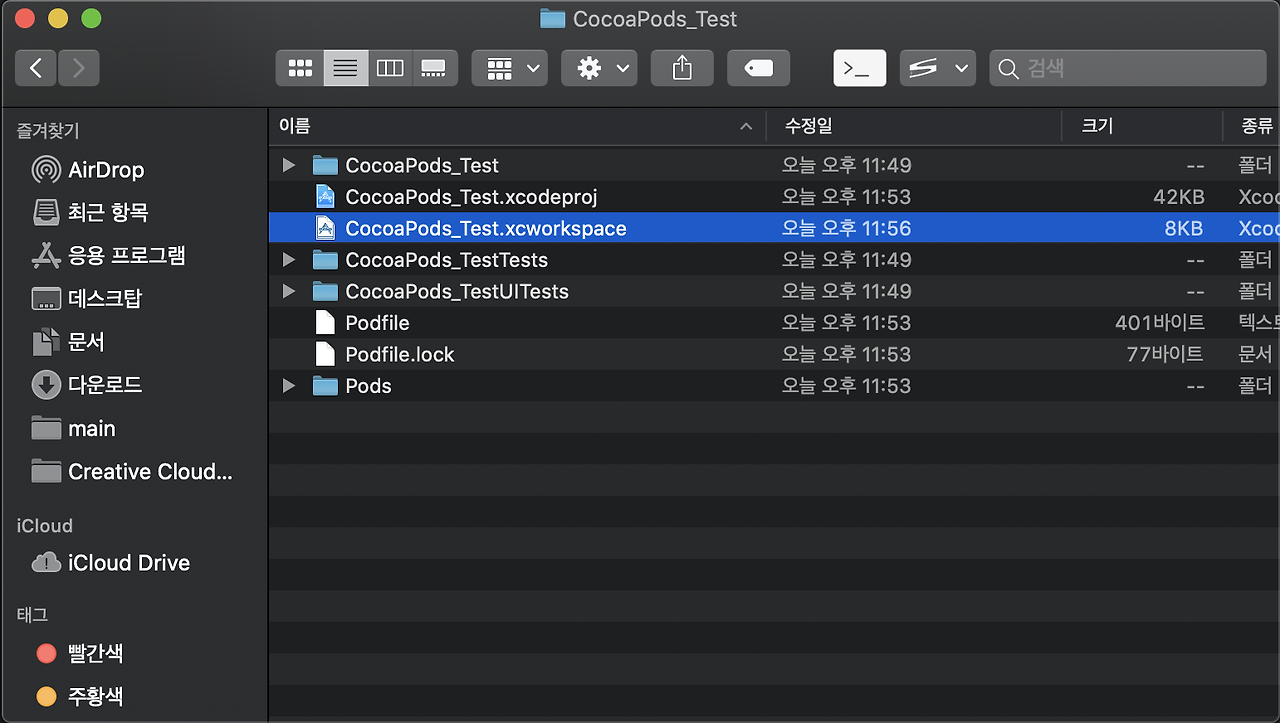Click the 77바이트 size cell
The image size is (1280, 723).
point(1165,354)
